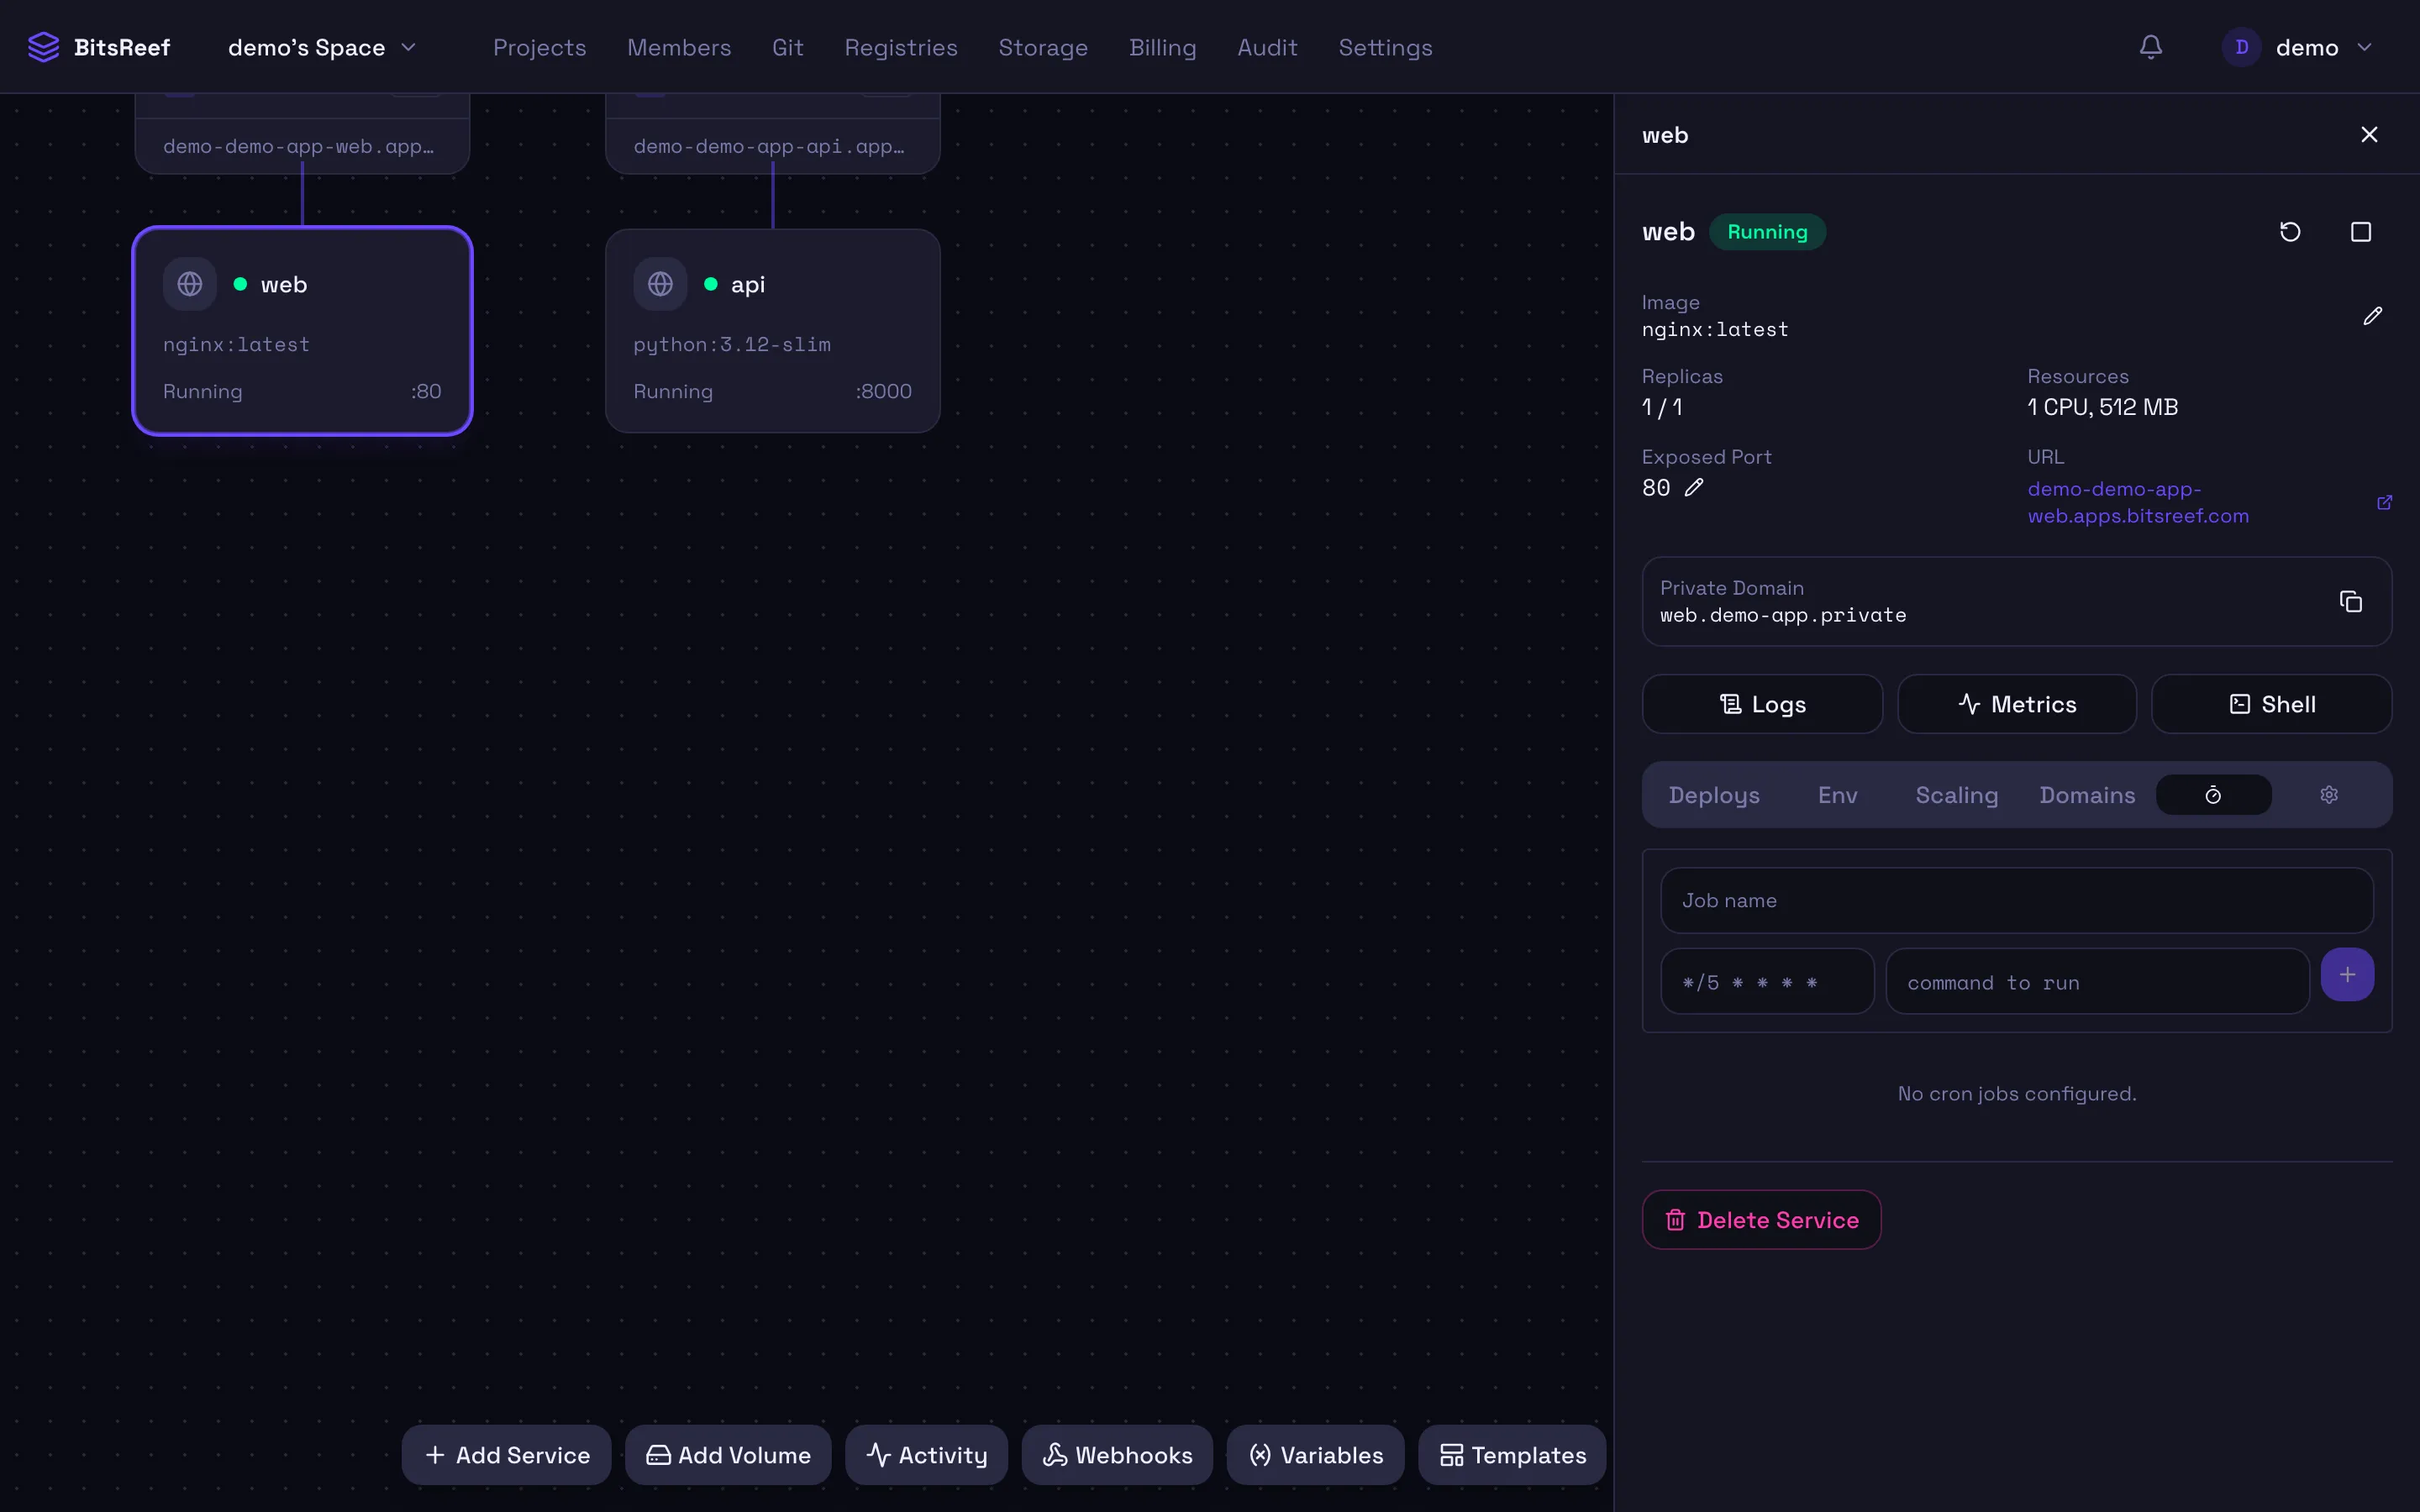Click the command to run input
The width and height of the screenshot is (2420, 1512).
tap(2097, 982)
